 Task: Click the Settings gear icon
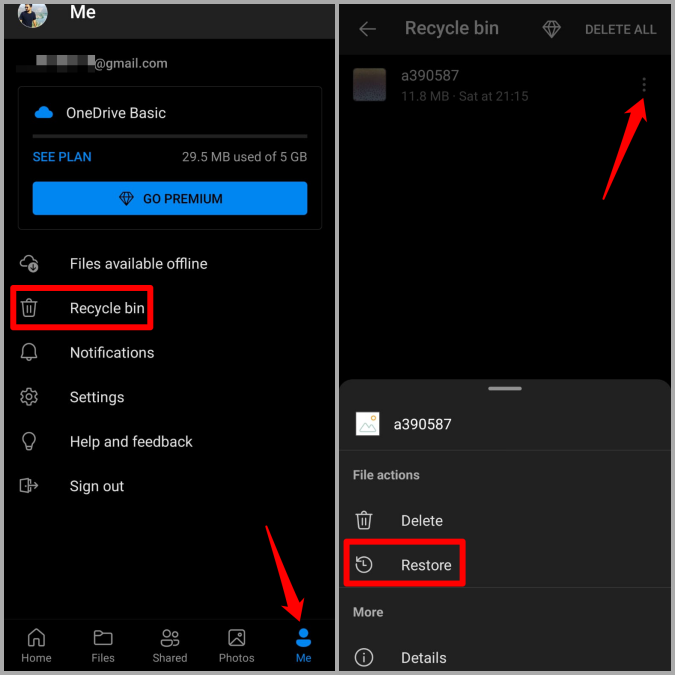29,397
